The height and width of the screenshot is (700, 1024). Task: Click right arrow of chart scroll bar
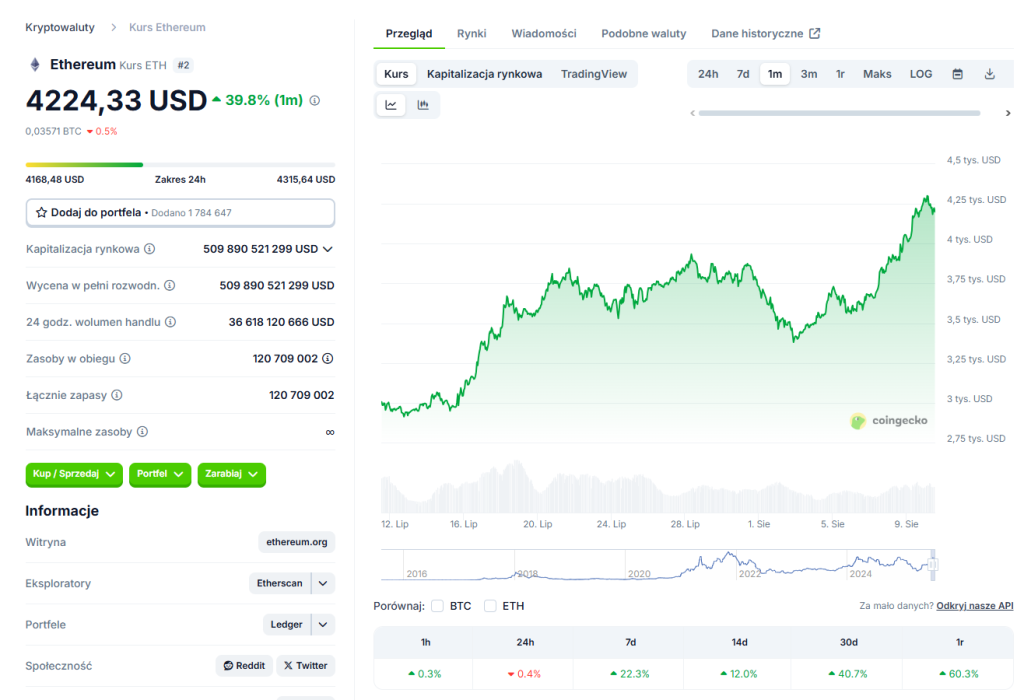[x=1008, y=114]
